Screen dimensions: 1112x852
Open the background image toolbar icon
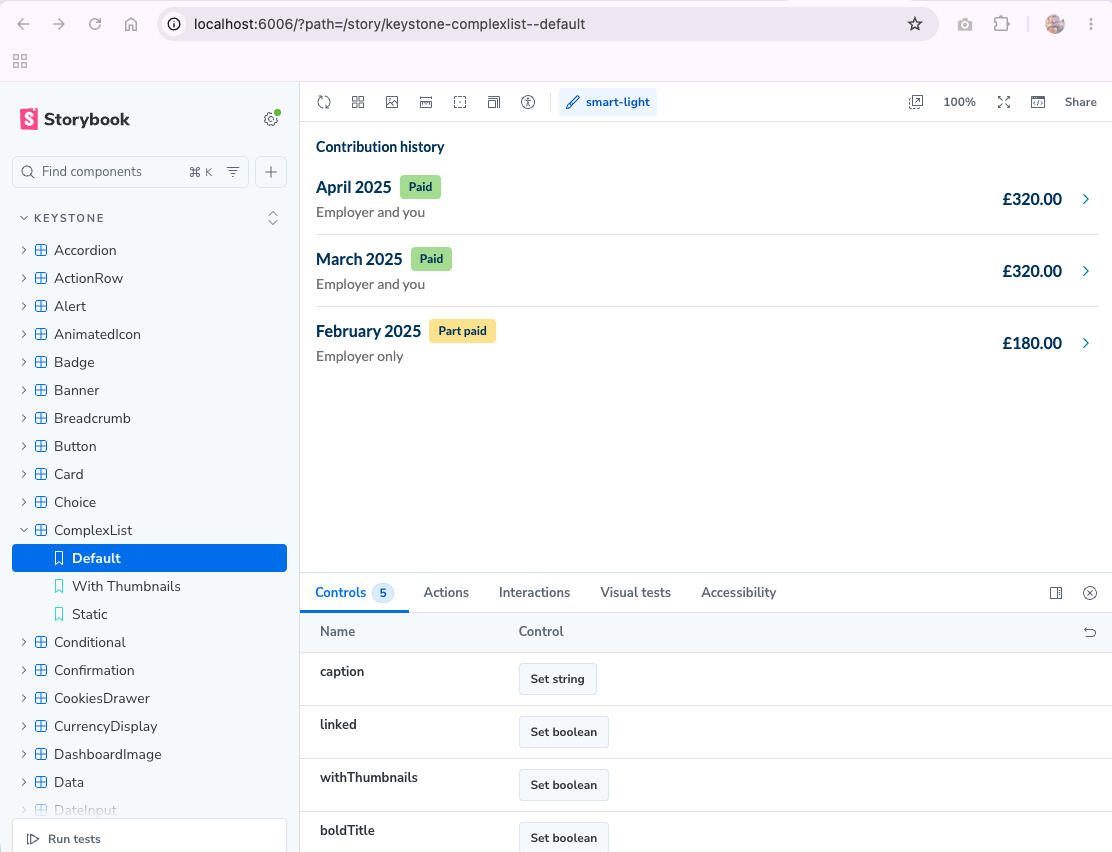click(392, 102)
